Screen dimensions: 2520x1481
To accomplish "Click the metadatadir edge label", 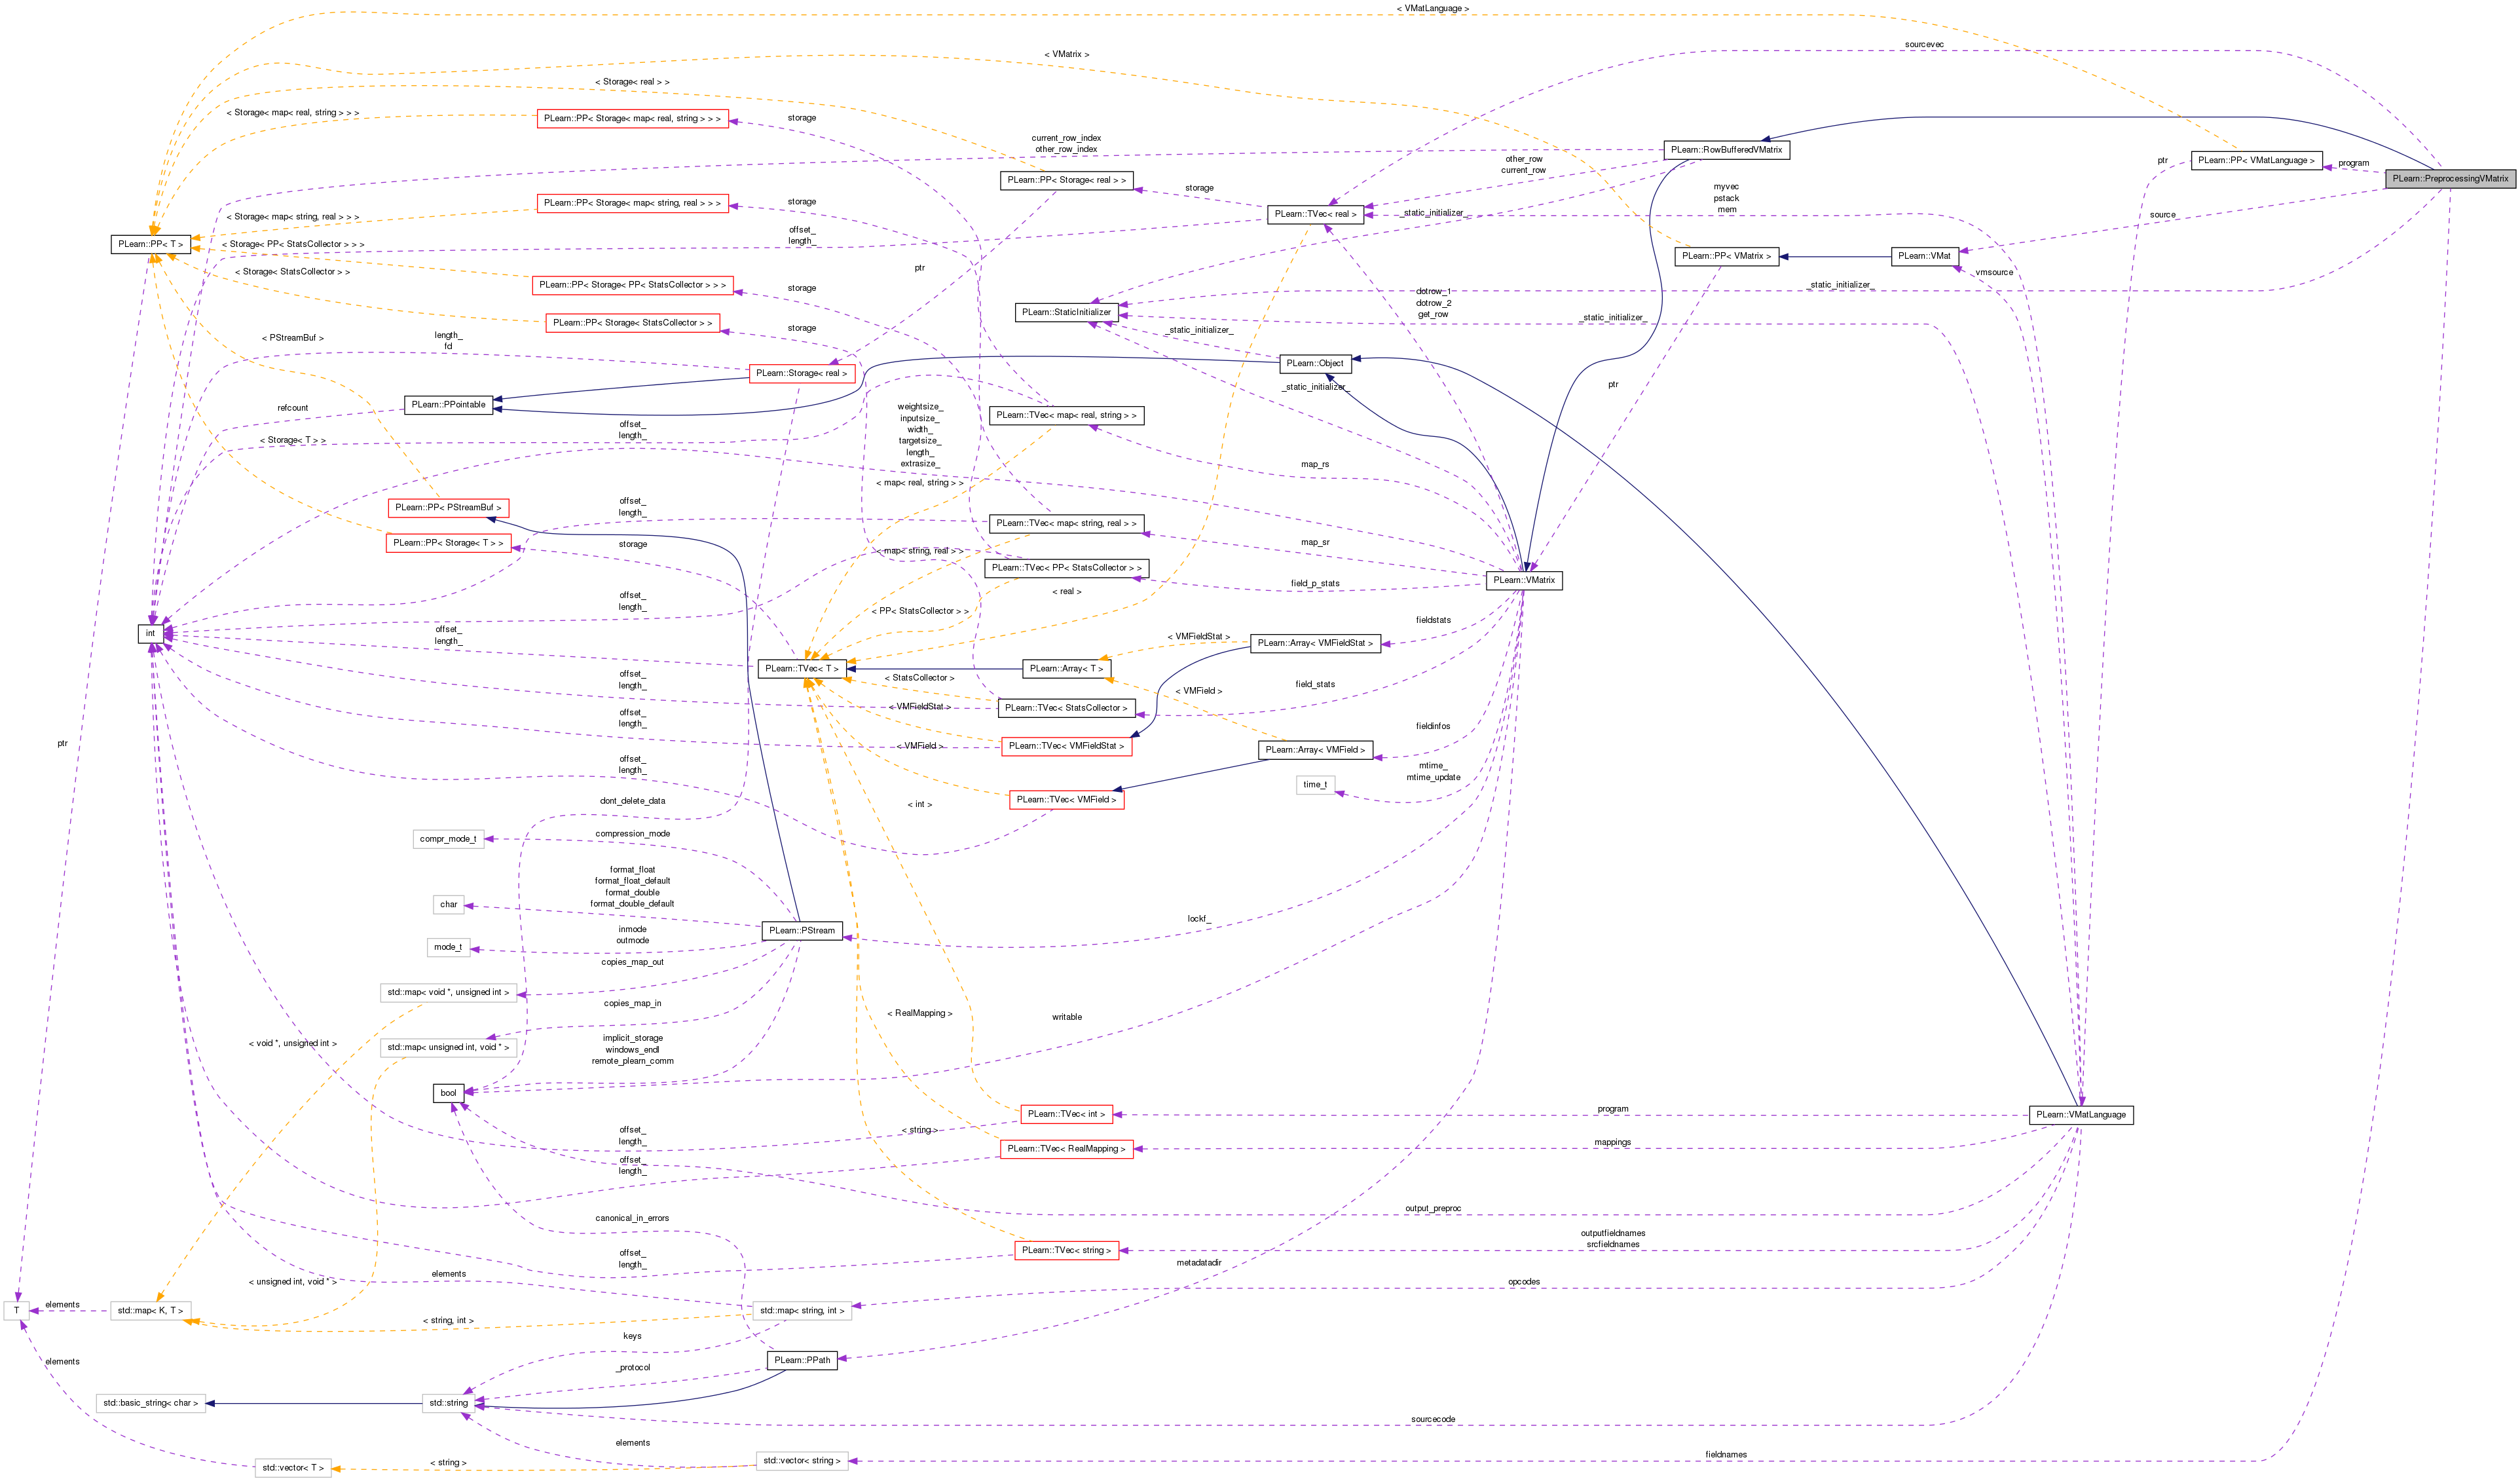I will pyautogui.click(x=1198, y=1263).
